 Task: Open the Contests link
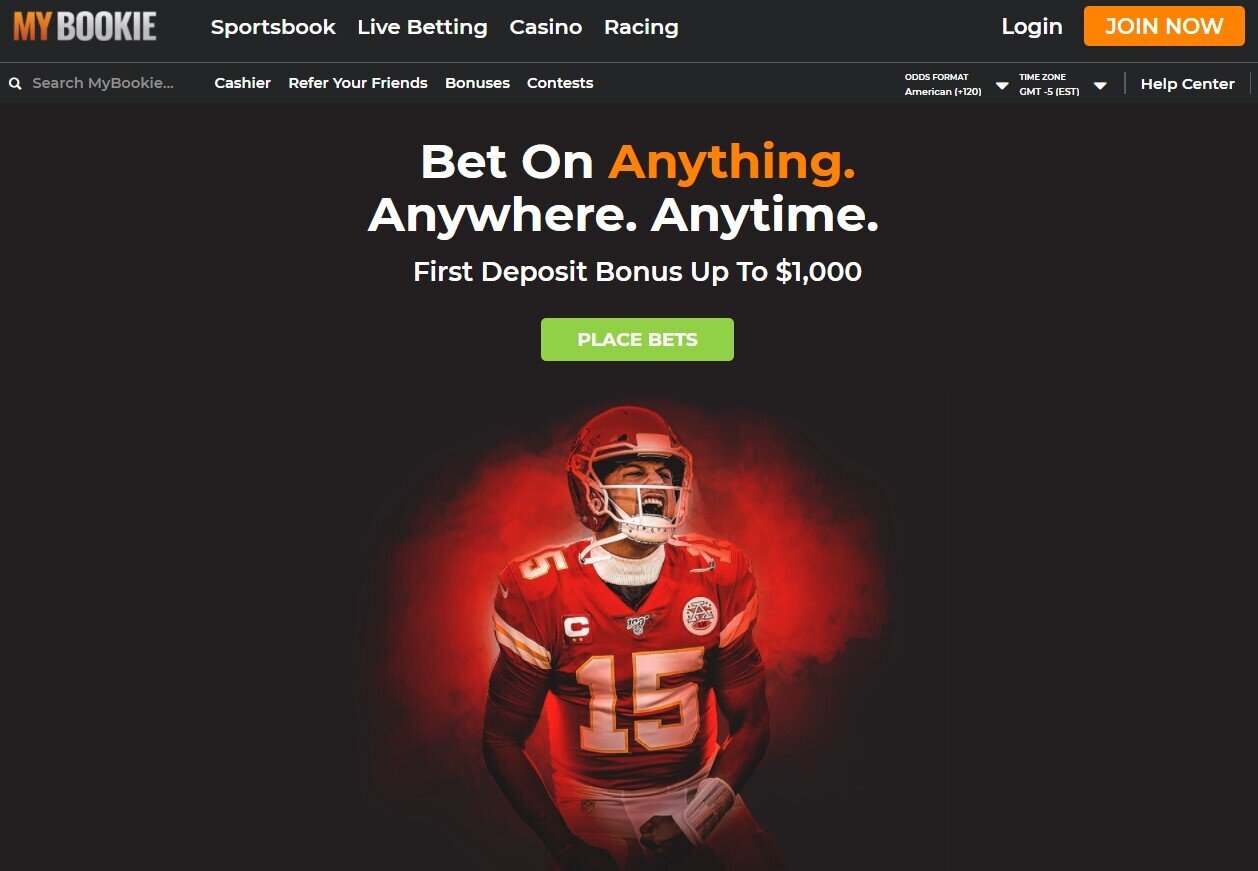click(x=560, y=83)
